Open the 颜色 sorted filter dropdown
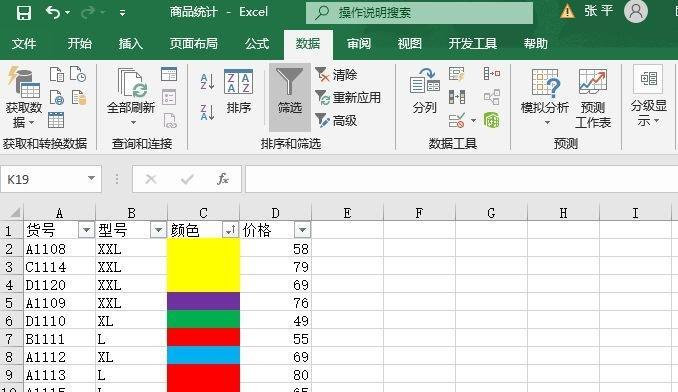Viewport: 678px width, 392px height. [230, 230]
